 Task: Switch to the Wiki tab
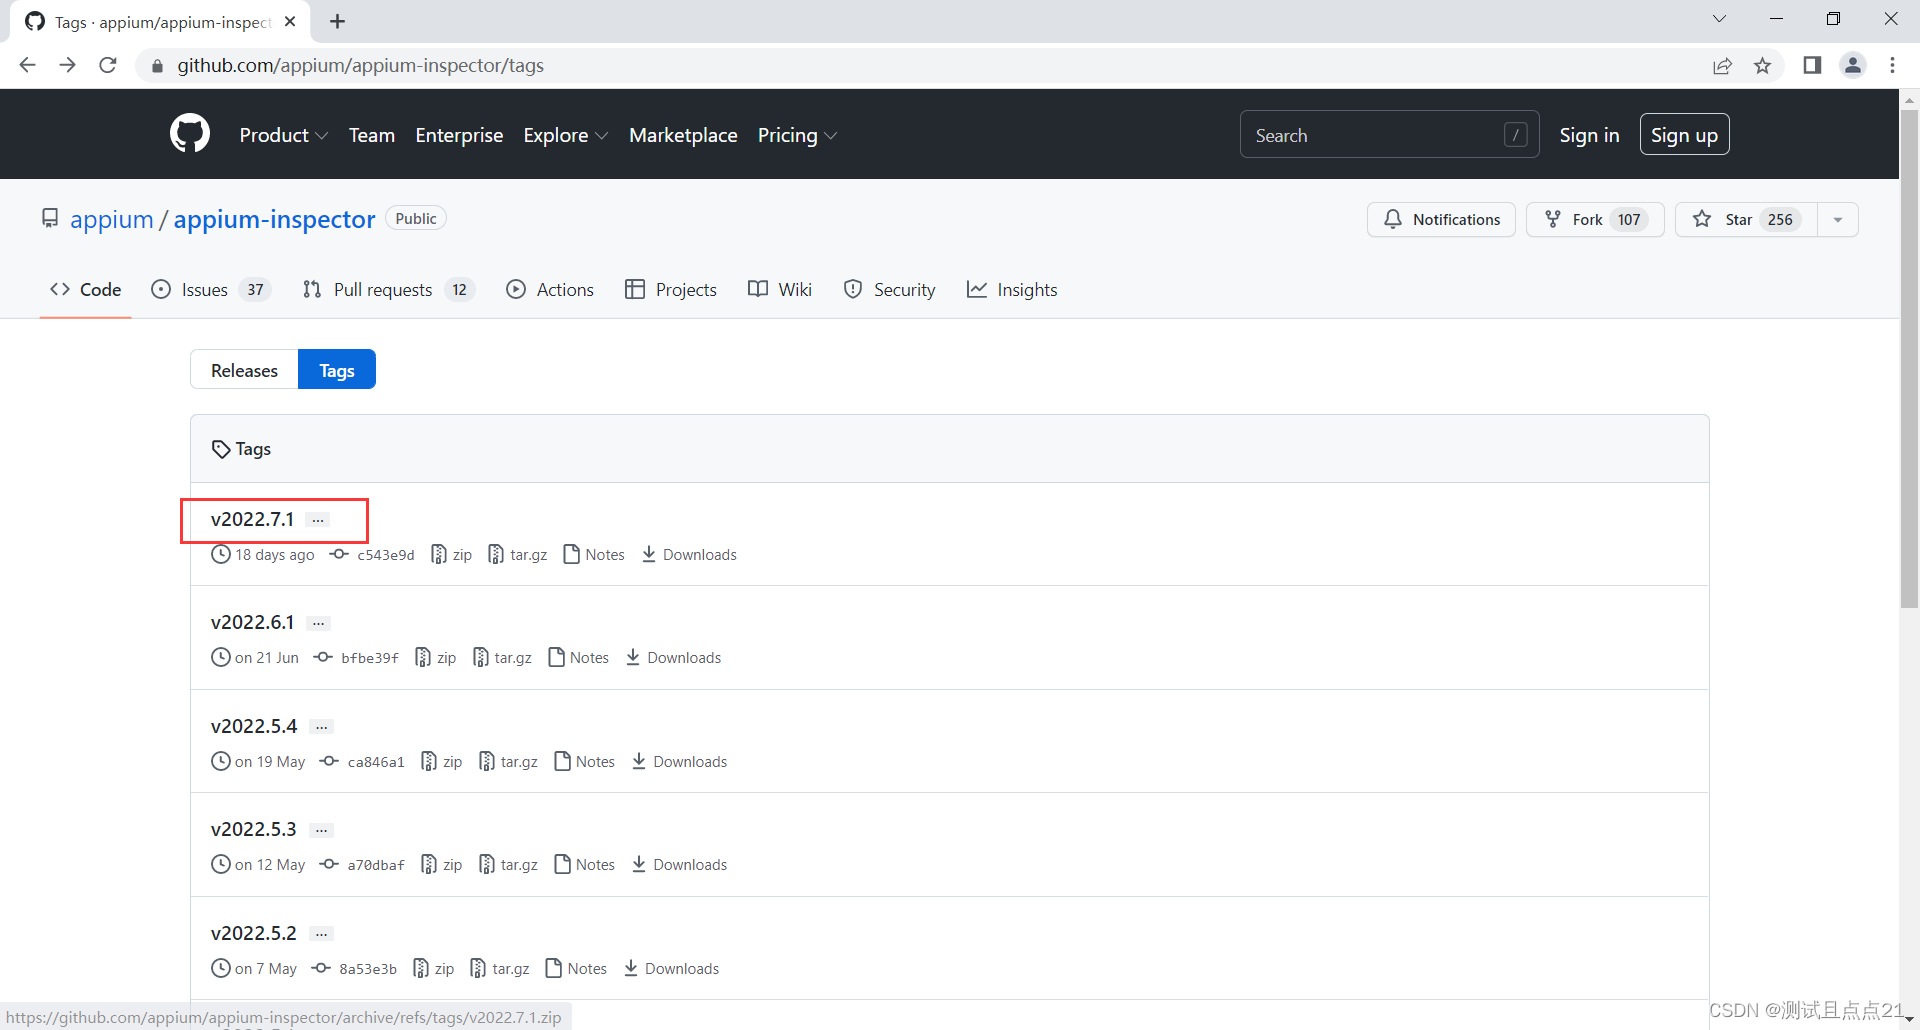(780, 289)
